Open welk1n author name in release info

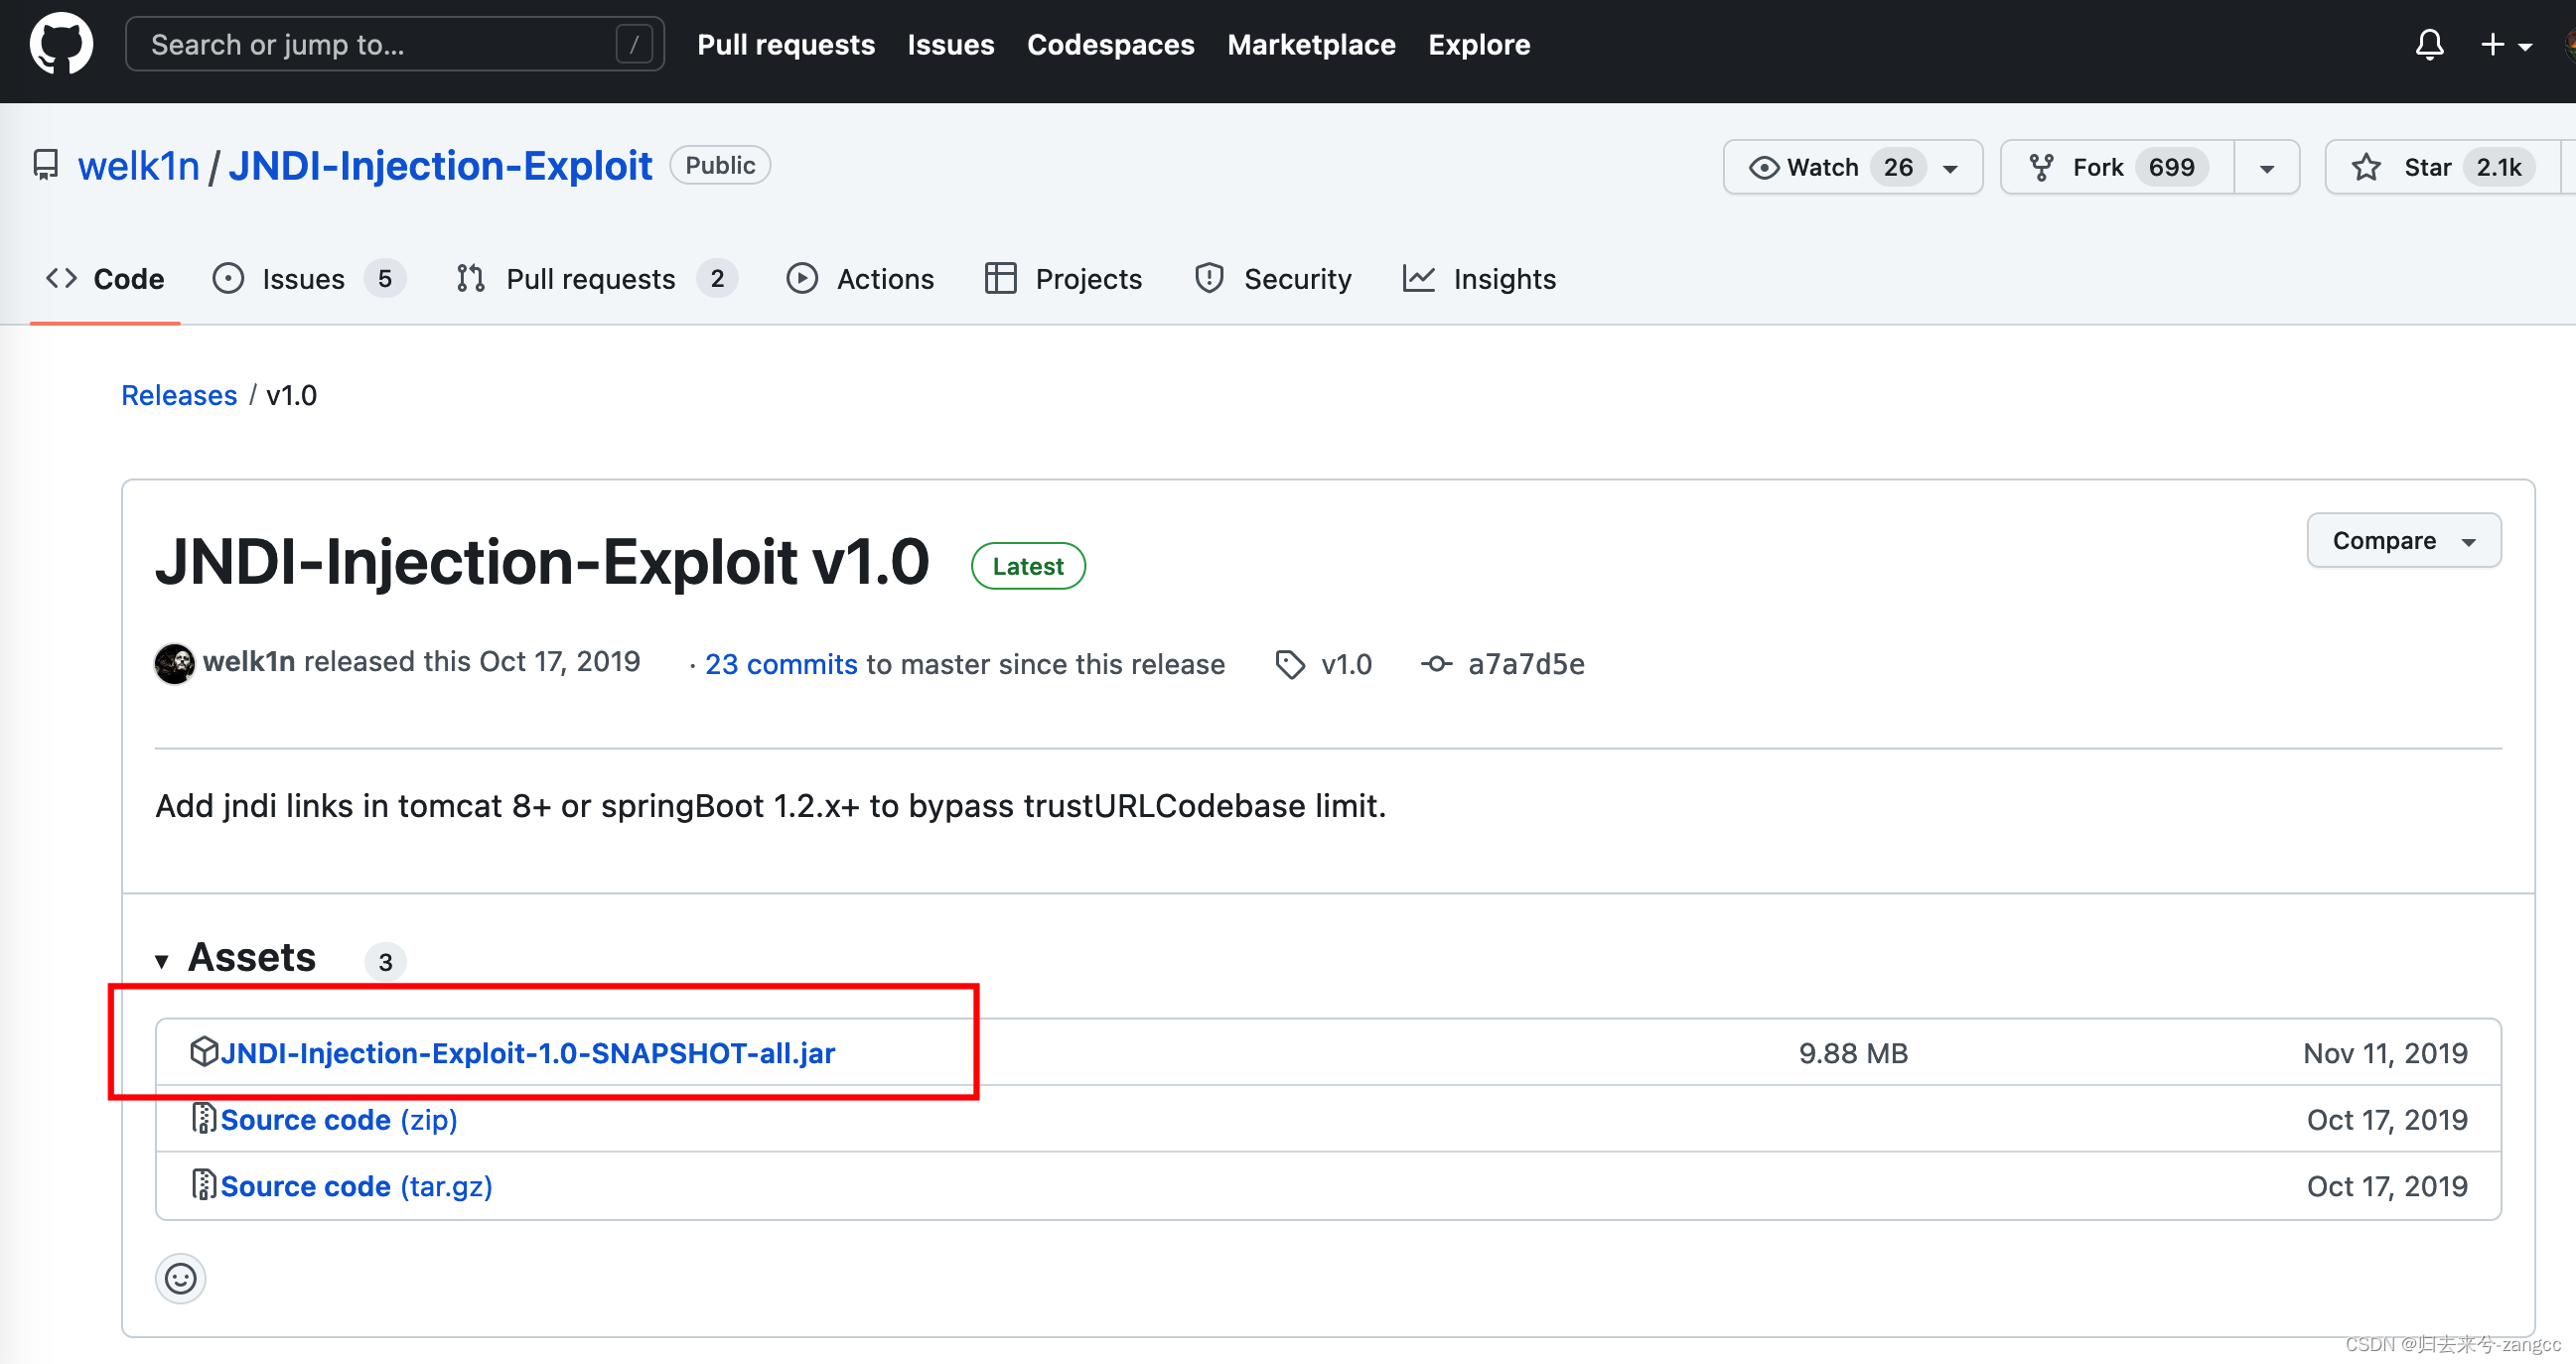249,662
